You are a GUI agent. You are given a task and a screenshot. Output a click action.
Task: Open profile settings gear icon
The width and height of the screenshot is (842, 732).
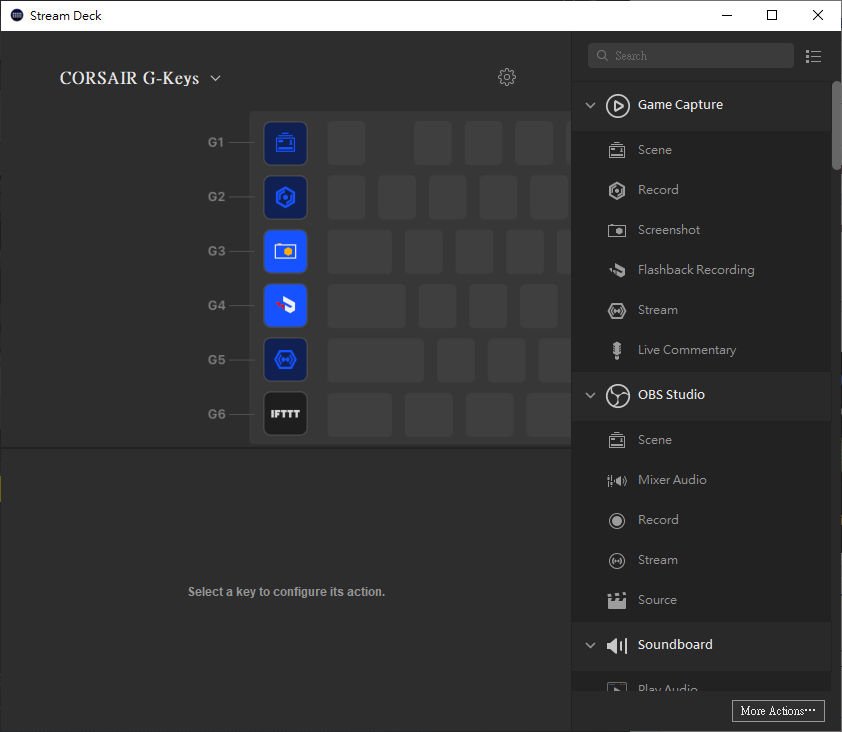click(506, 77)
